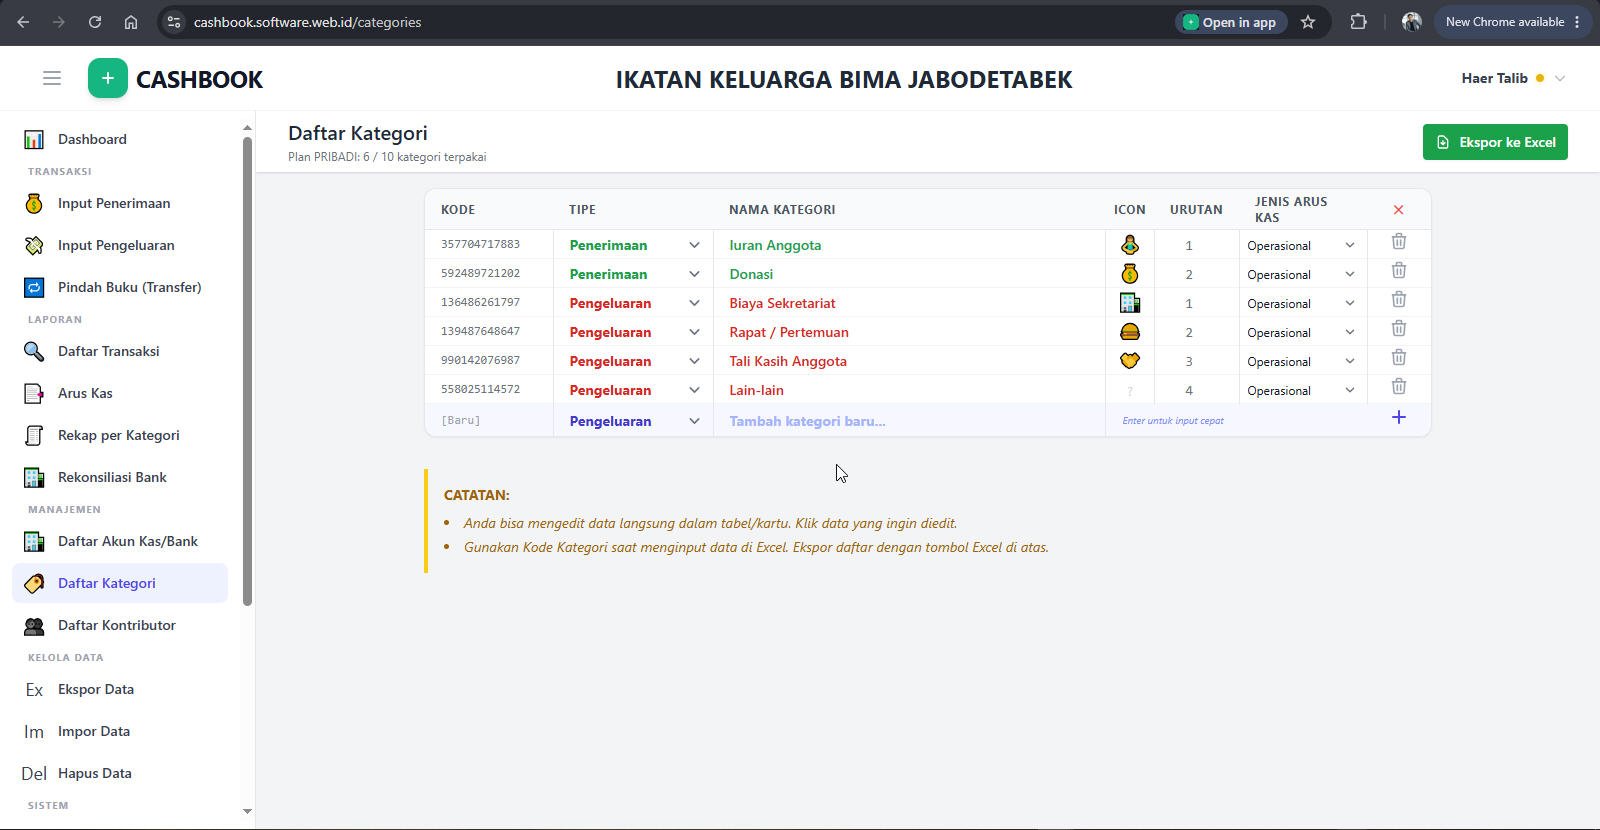Open Daftar Akun Kas/Bank

(120, 541)
